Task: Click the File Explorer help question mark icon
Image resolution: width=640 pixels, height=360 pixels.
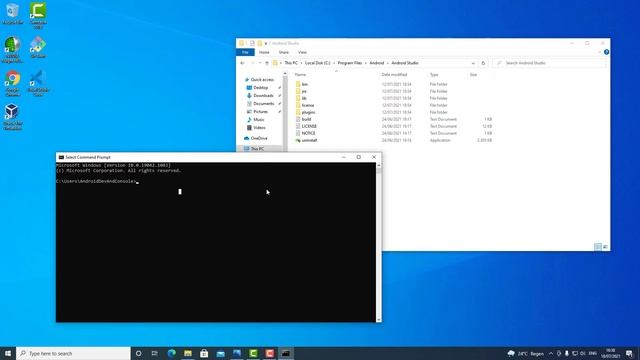Action: click(606, 52)
